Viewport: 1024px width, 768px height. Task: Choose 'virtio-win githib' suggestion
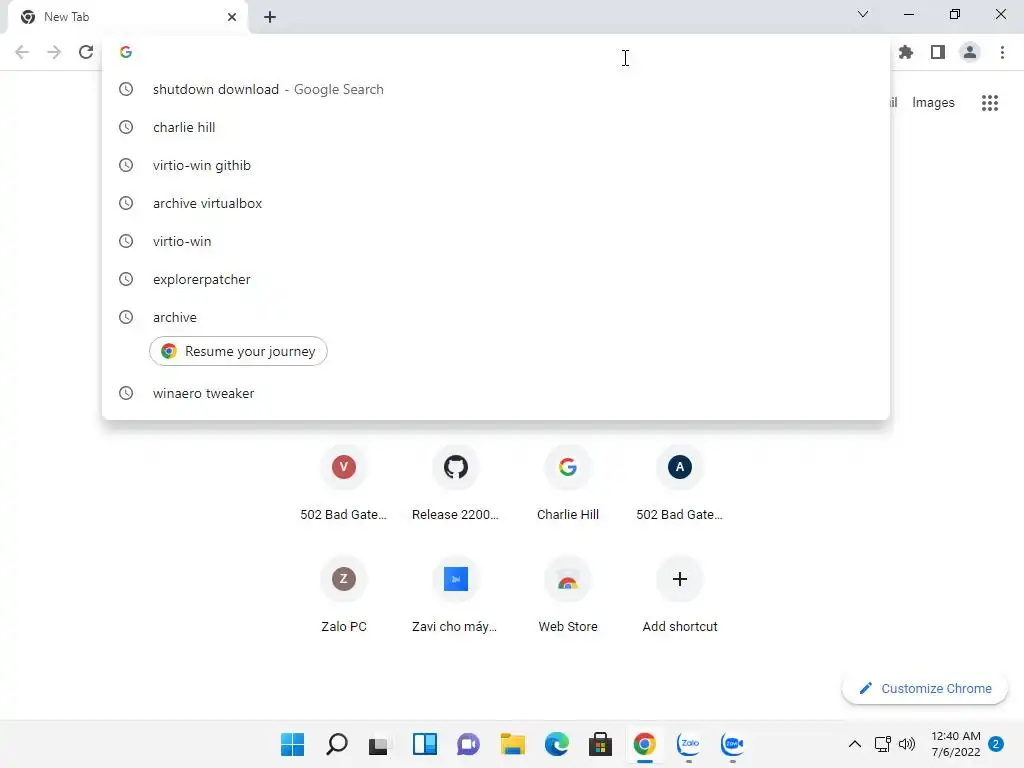496,165
